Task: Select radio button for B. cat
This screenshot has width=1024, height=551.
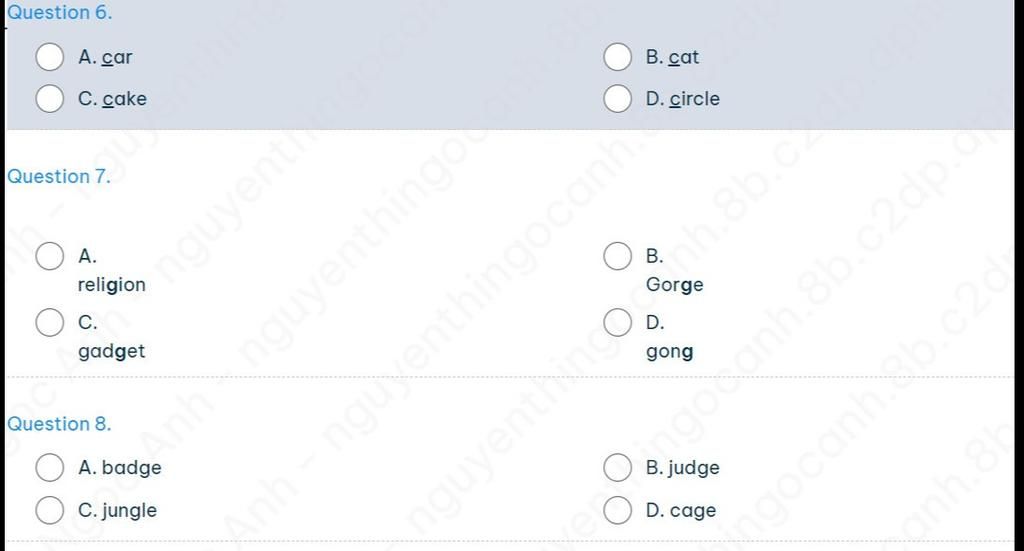Action: coord(617,57)
